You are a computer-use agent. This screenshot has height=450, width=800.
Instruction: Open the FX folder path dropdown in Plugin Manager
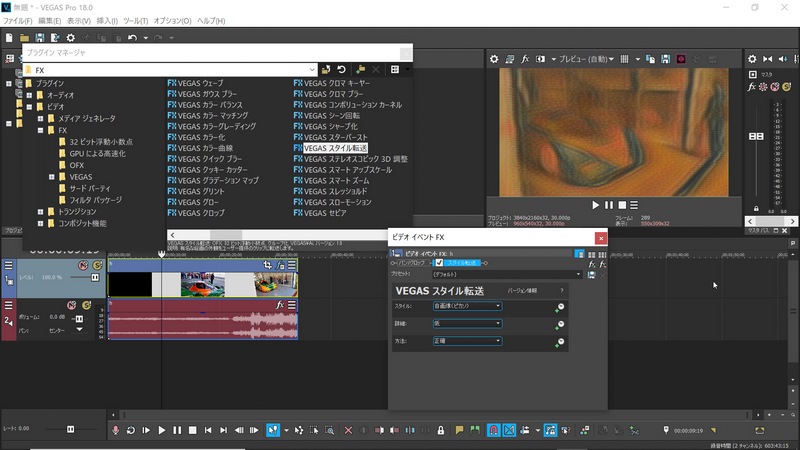312,70
